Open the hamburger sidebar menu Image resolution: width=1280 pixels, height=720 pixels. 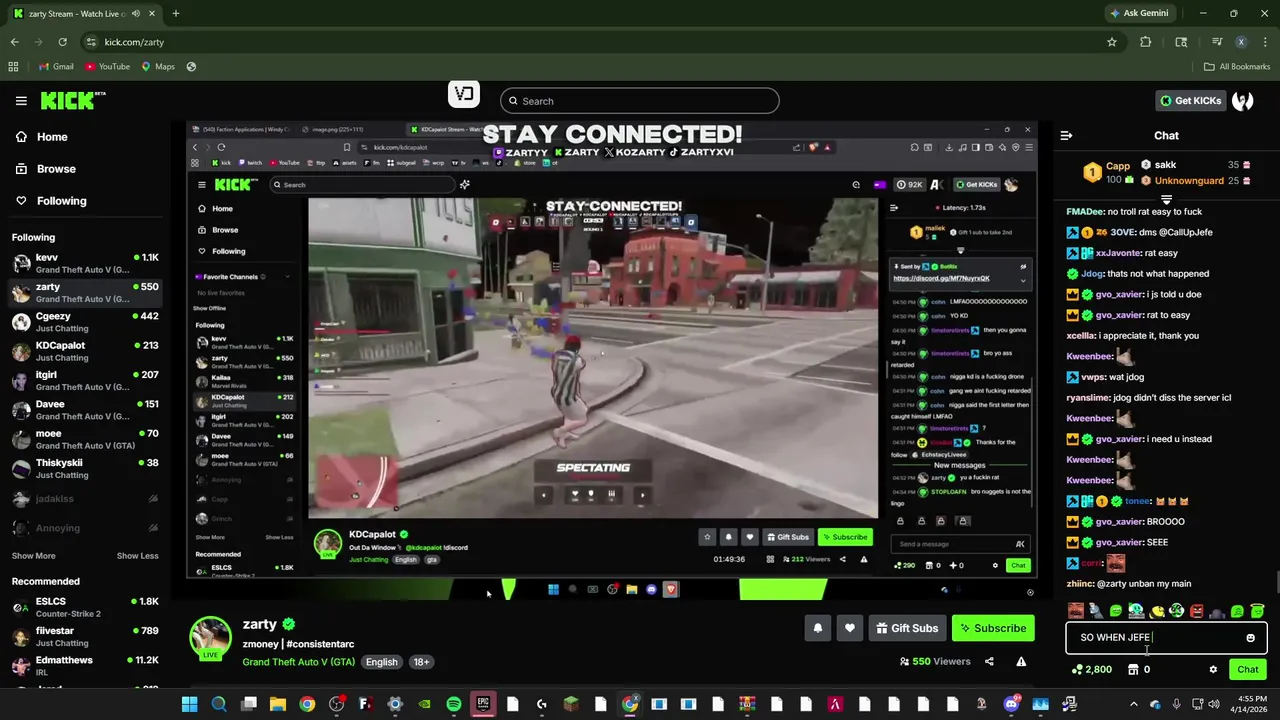21,100
